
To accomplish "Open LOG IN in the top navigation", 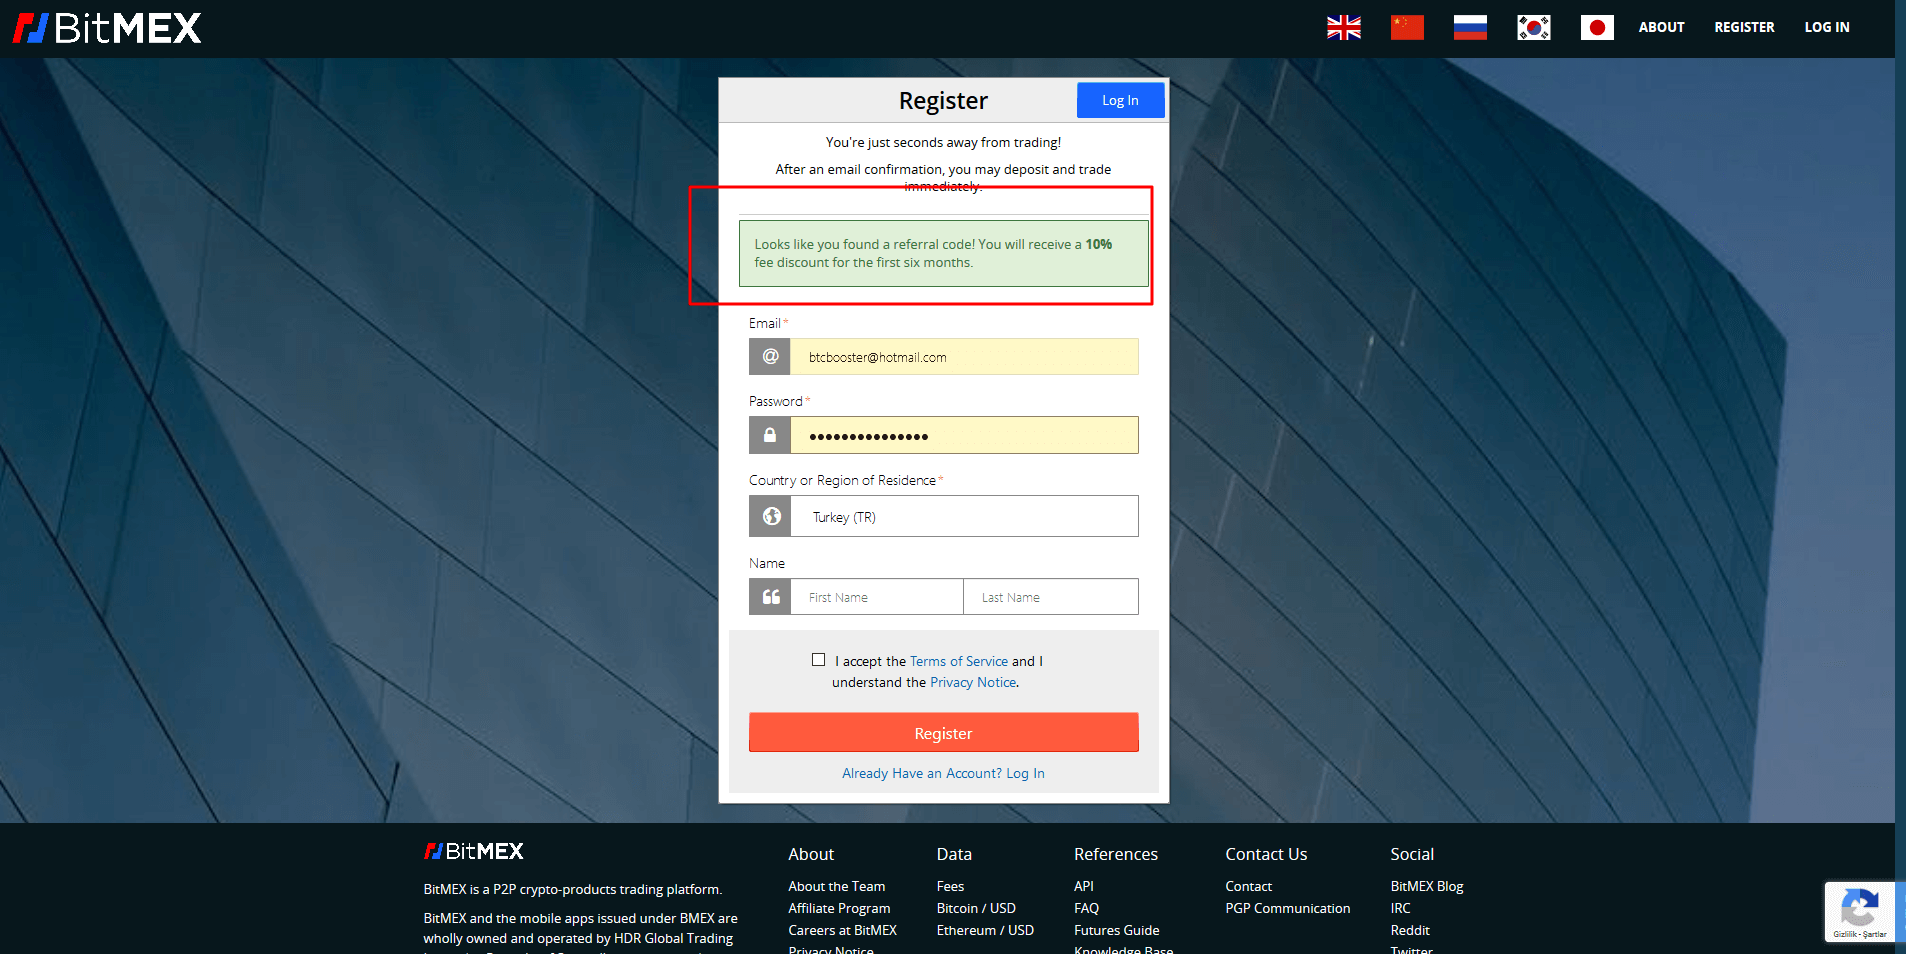I will click(1826, 27).
